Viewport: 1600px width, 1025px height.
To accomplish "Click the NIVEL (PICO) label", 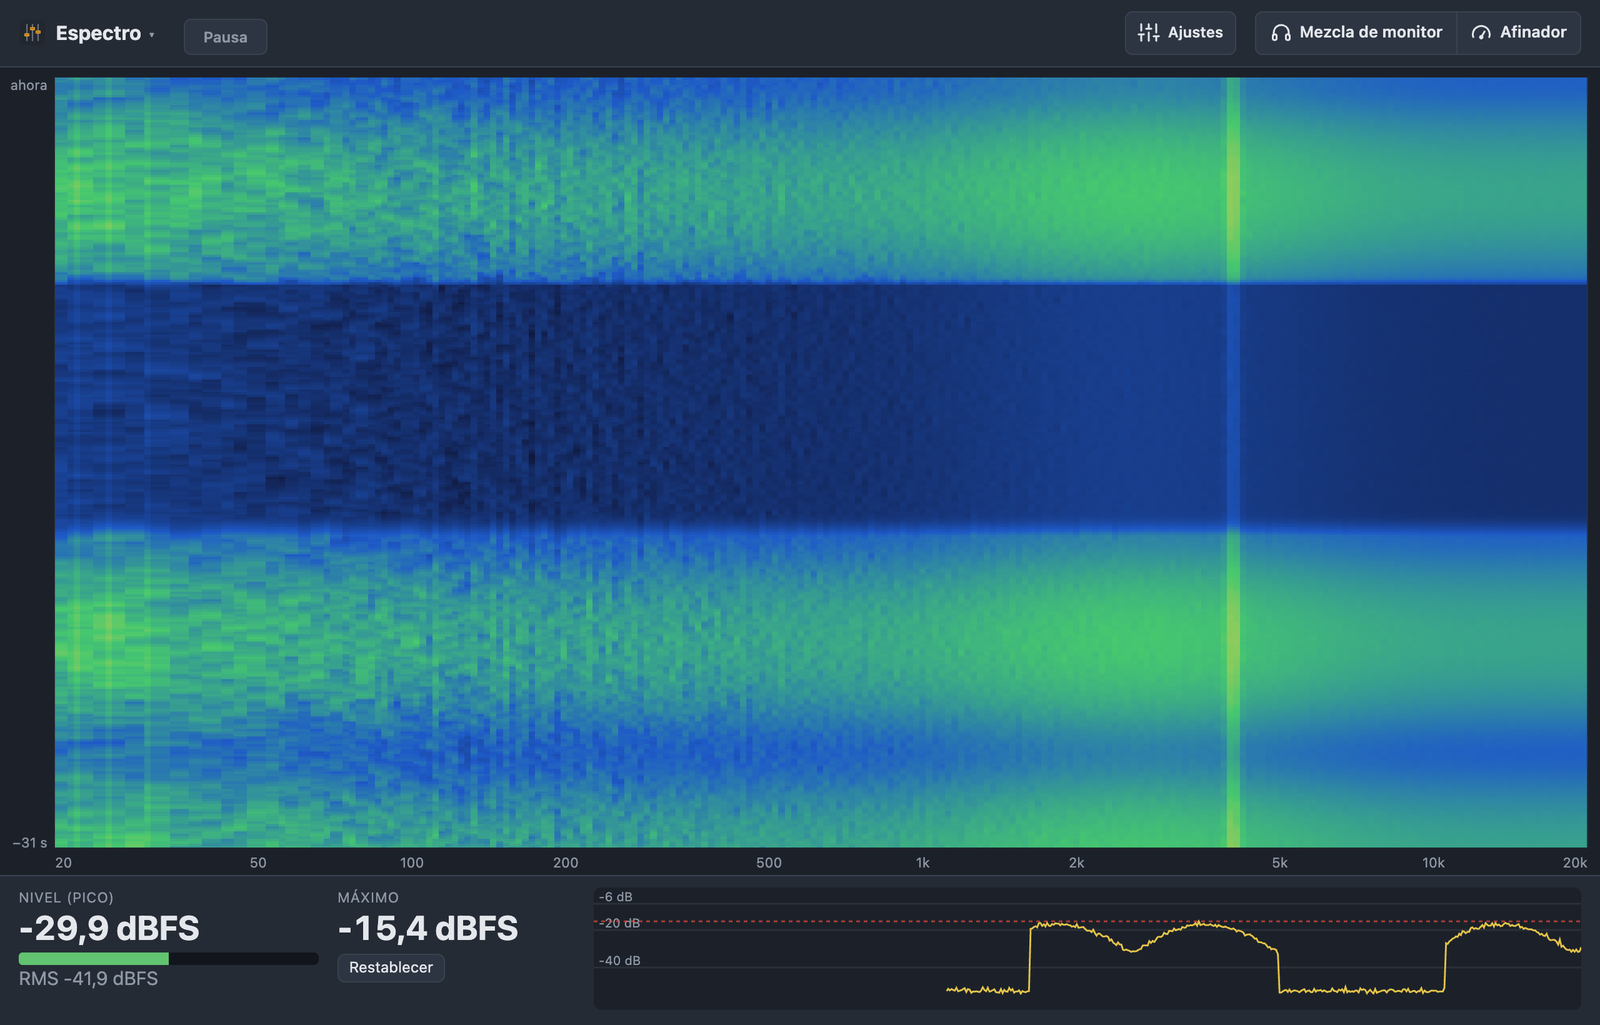I will [66, 898].
